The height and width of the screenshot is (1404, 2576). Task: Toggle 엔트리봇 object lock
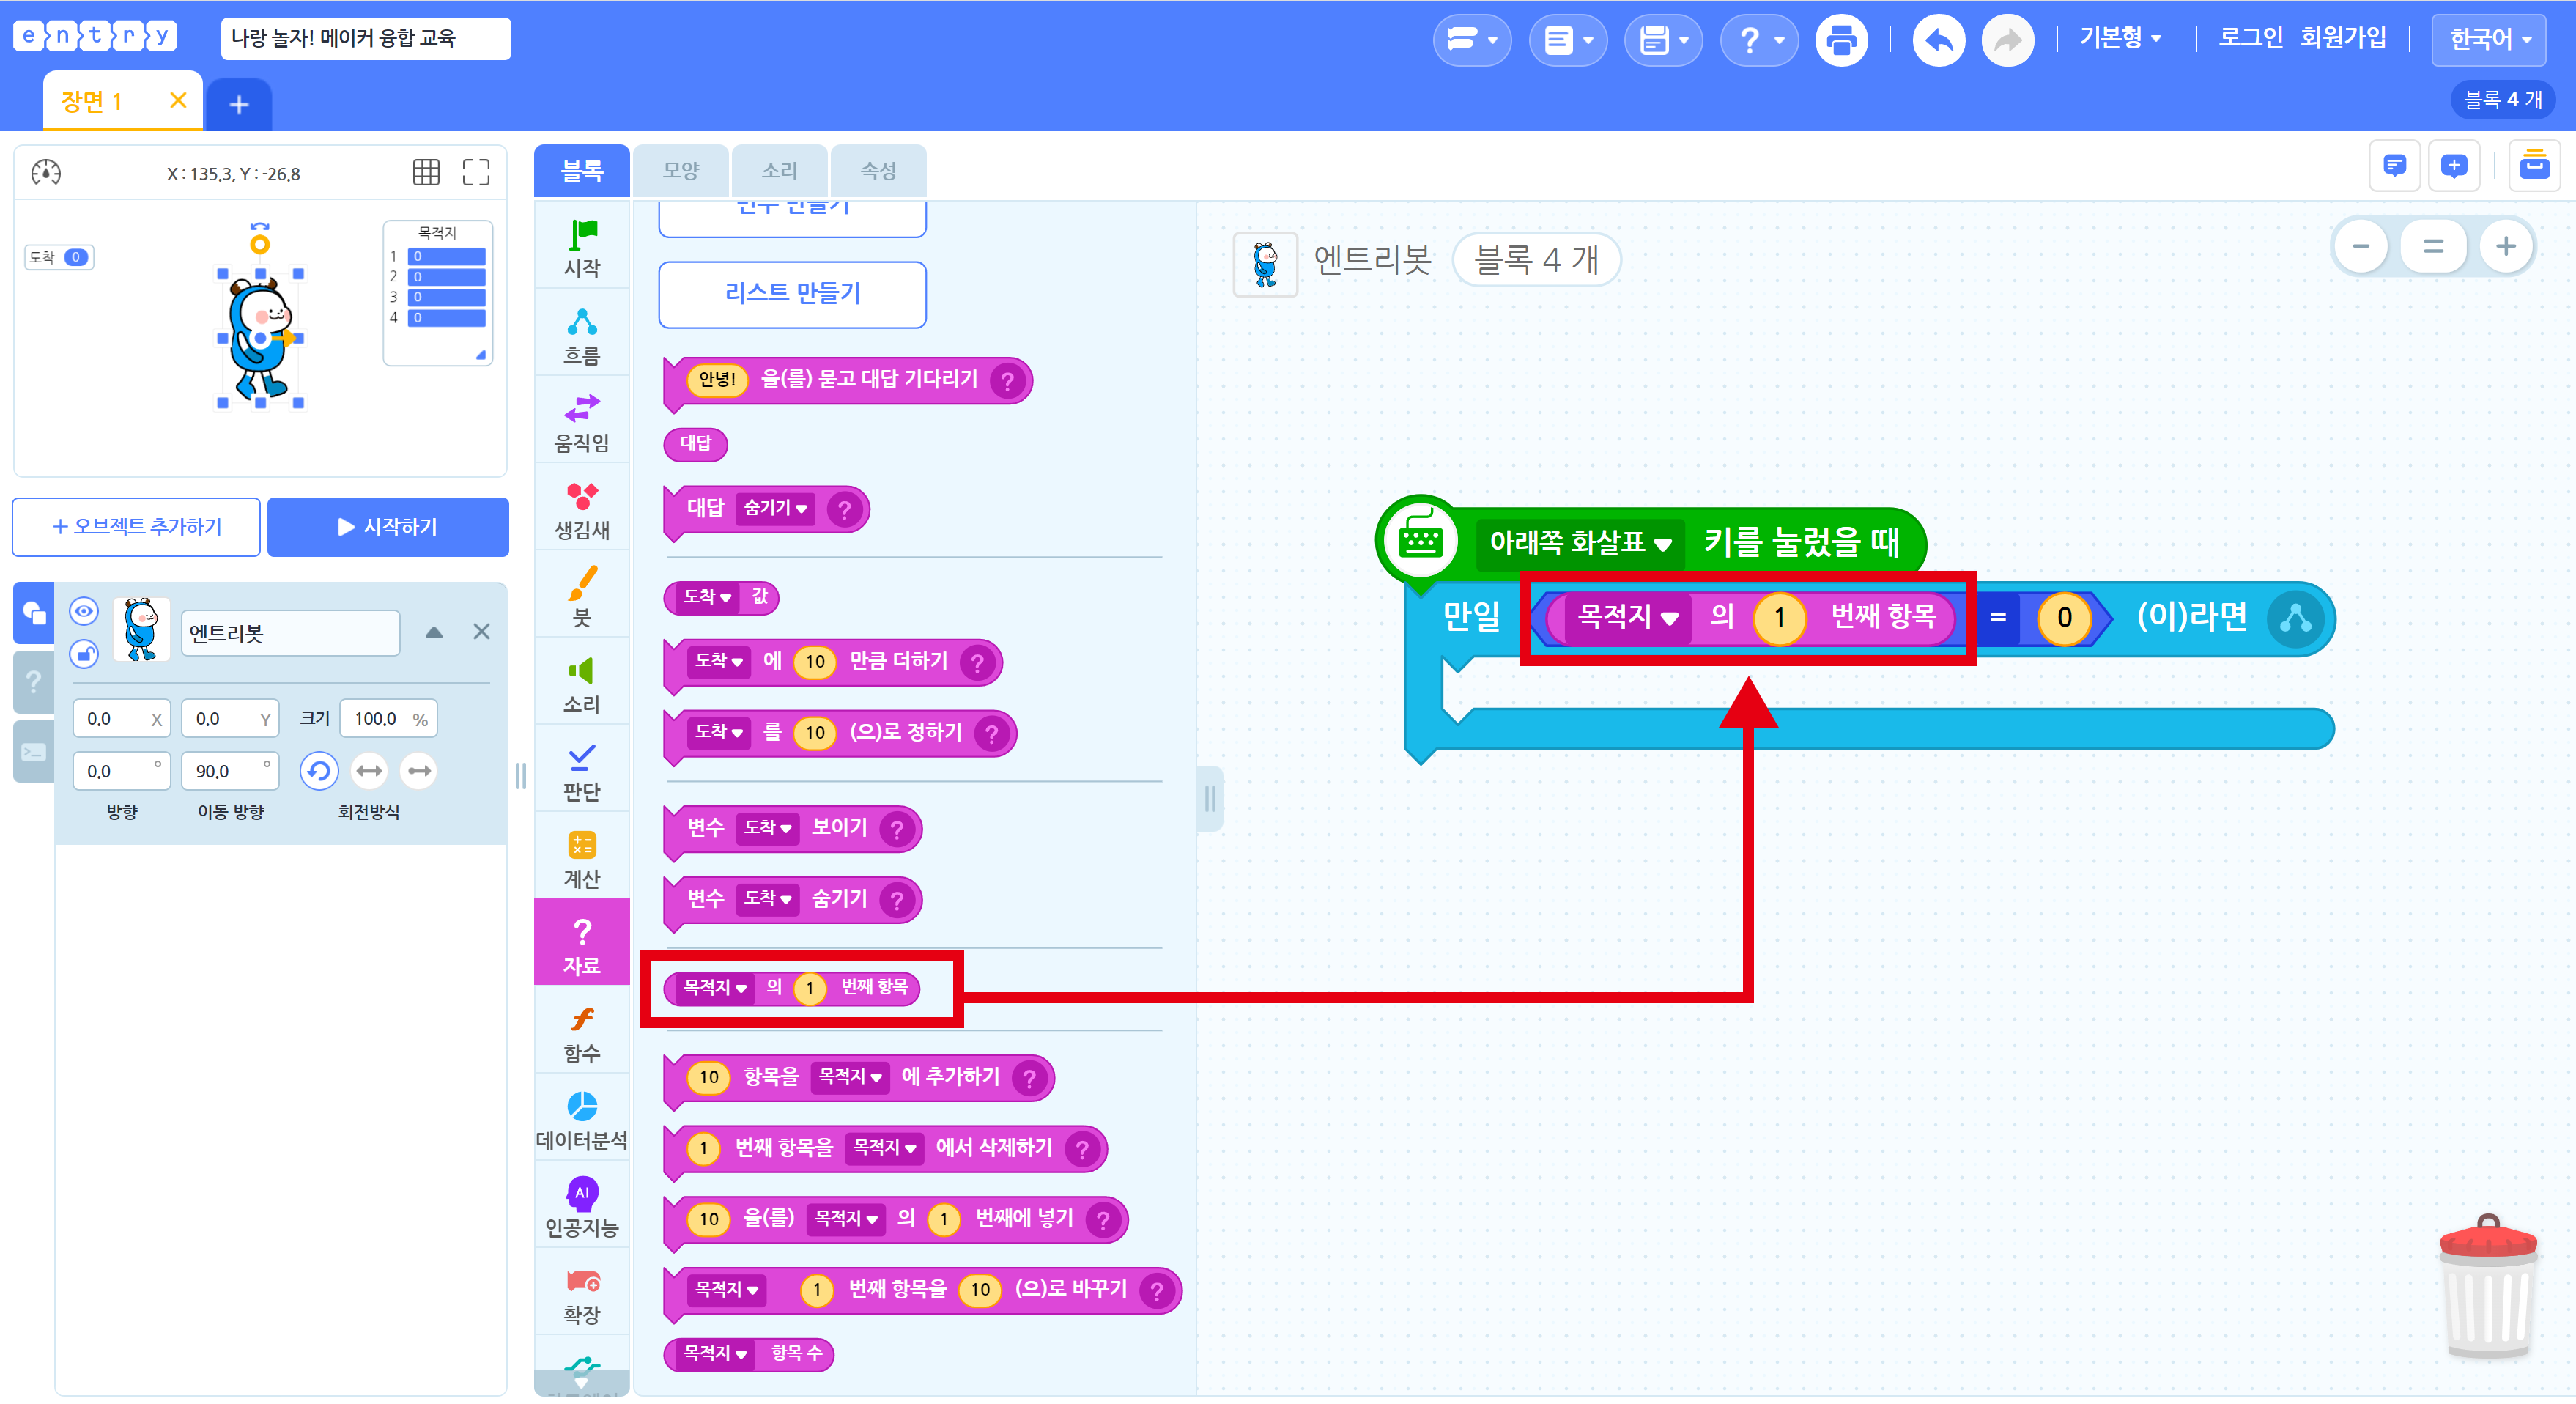tap(84, 654)
